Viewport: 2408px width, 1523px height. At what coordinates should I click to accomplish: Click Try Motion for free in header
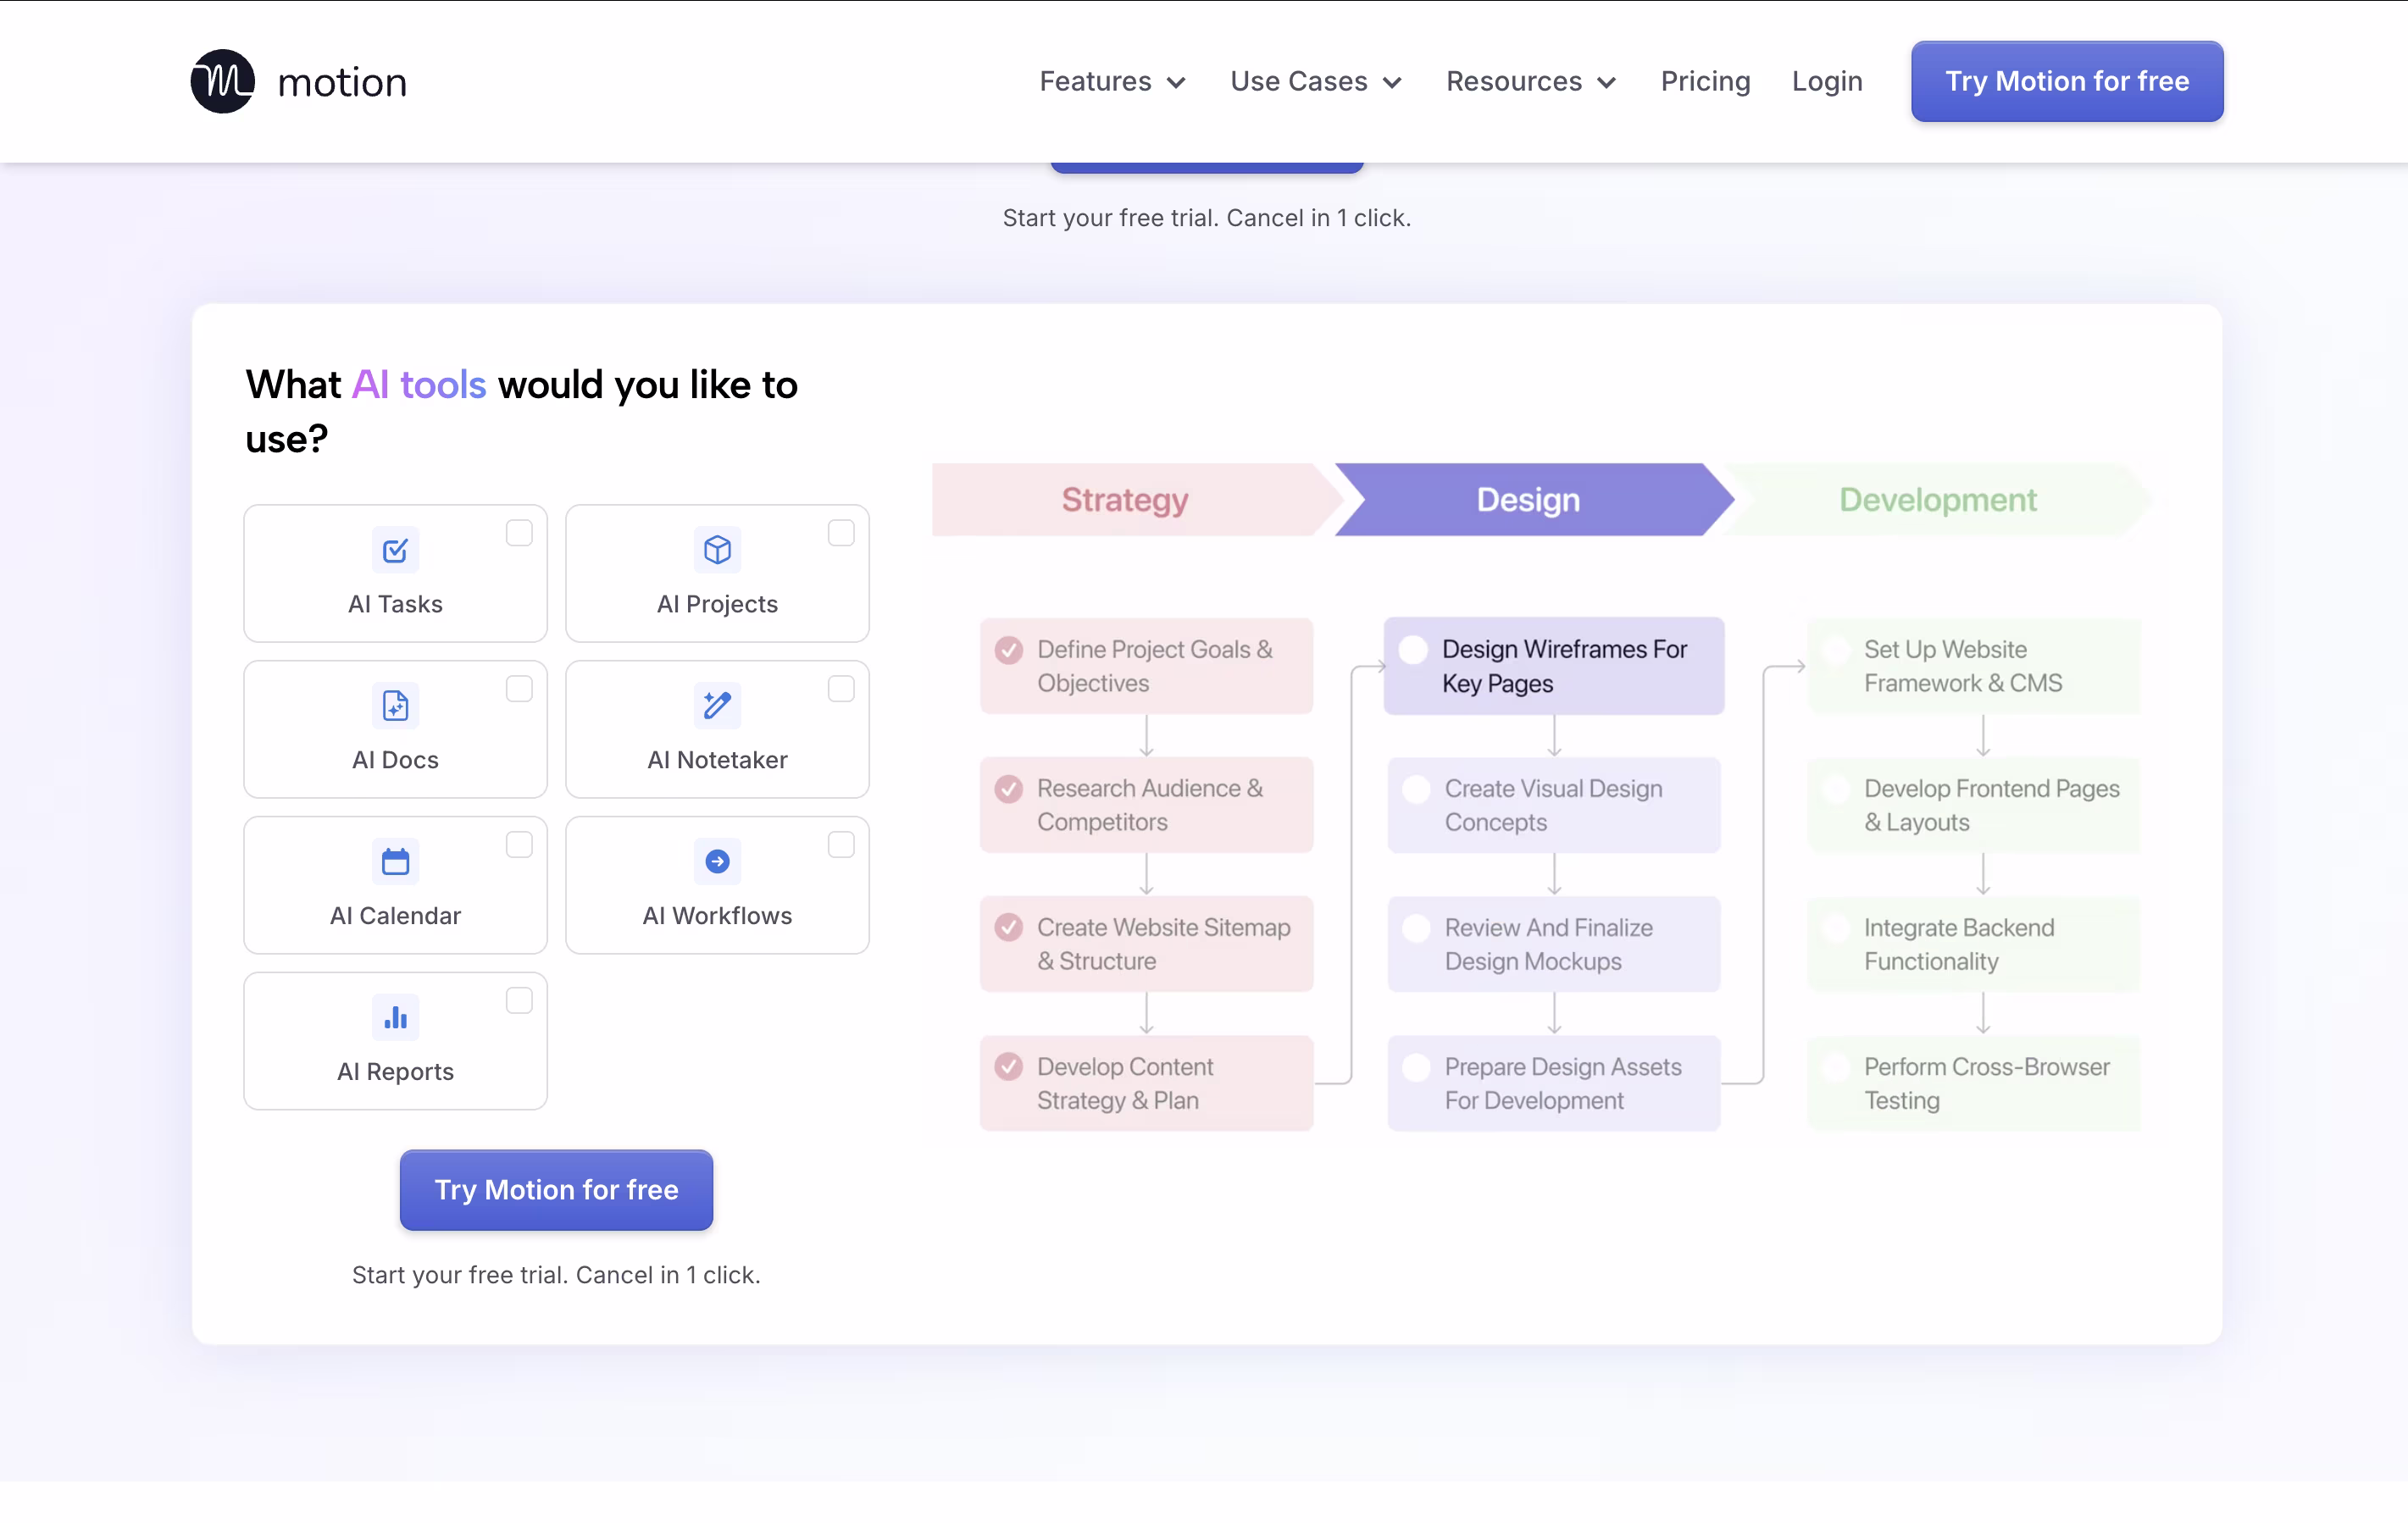[2066, 81]
